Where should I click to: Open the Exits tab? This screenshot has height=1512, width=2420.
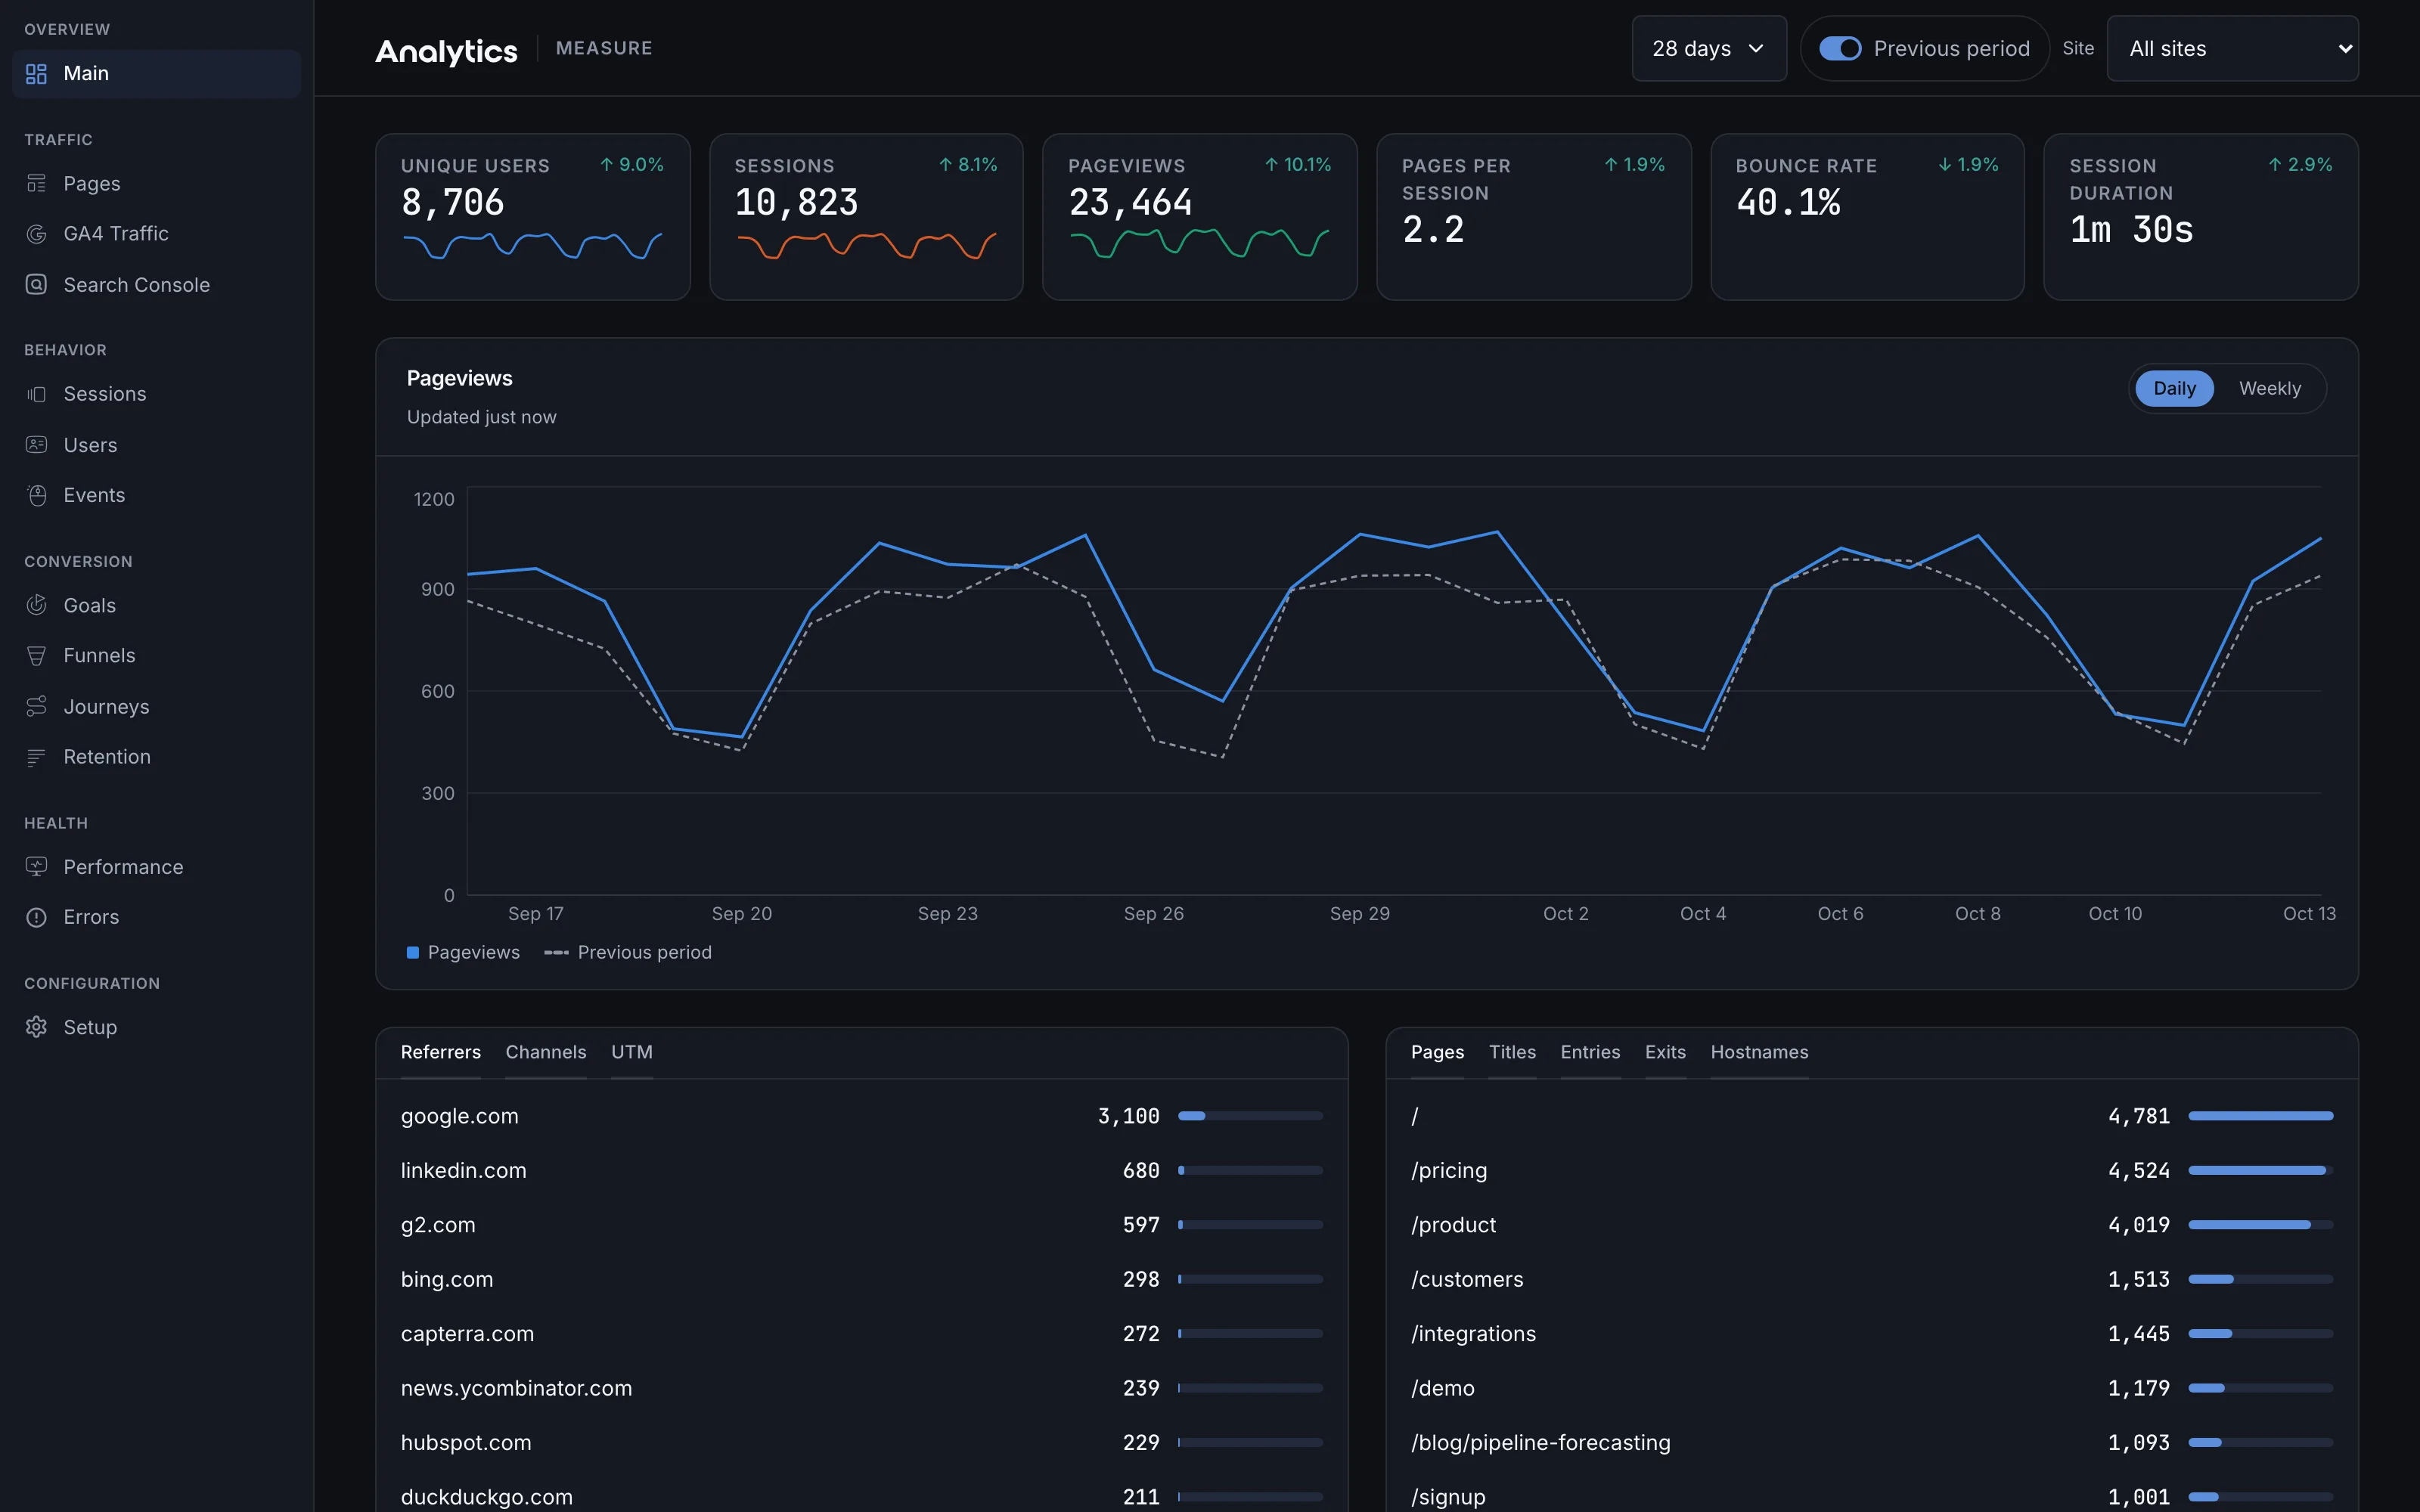[1665, 1053]
